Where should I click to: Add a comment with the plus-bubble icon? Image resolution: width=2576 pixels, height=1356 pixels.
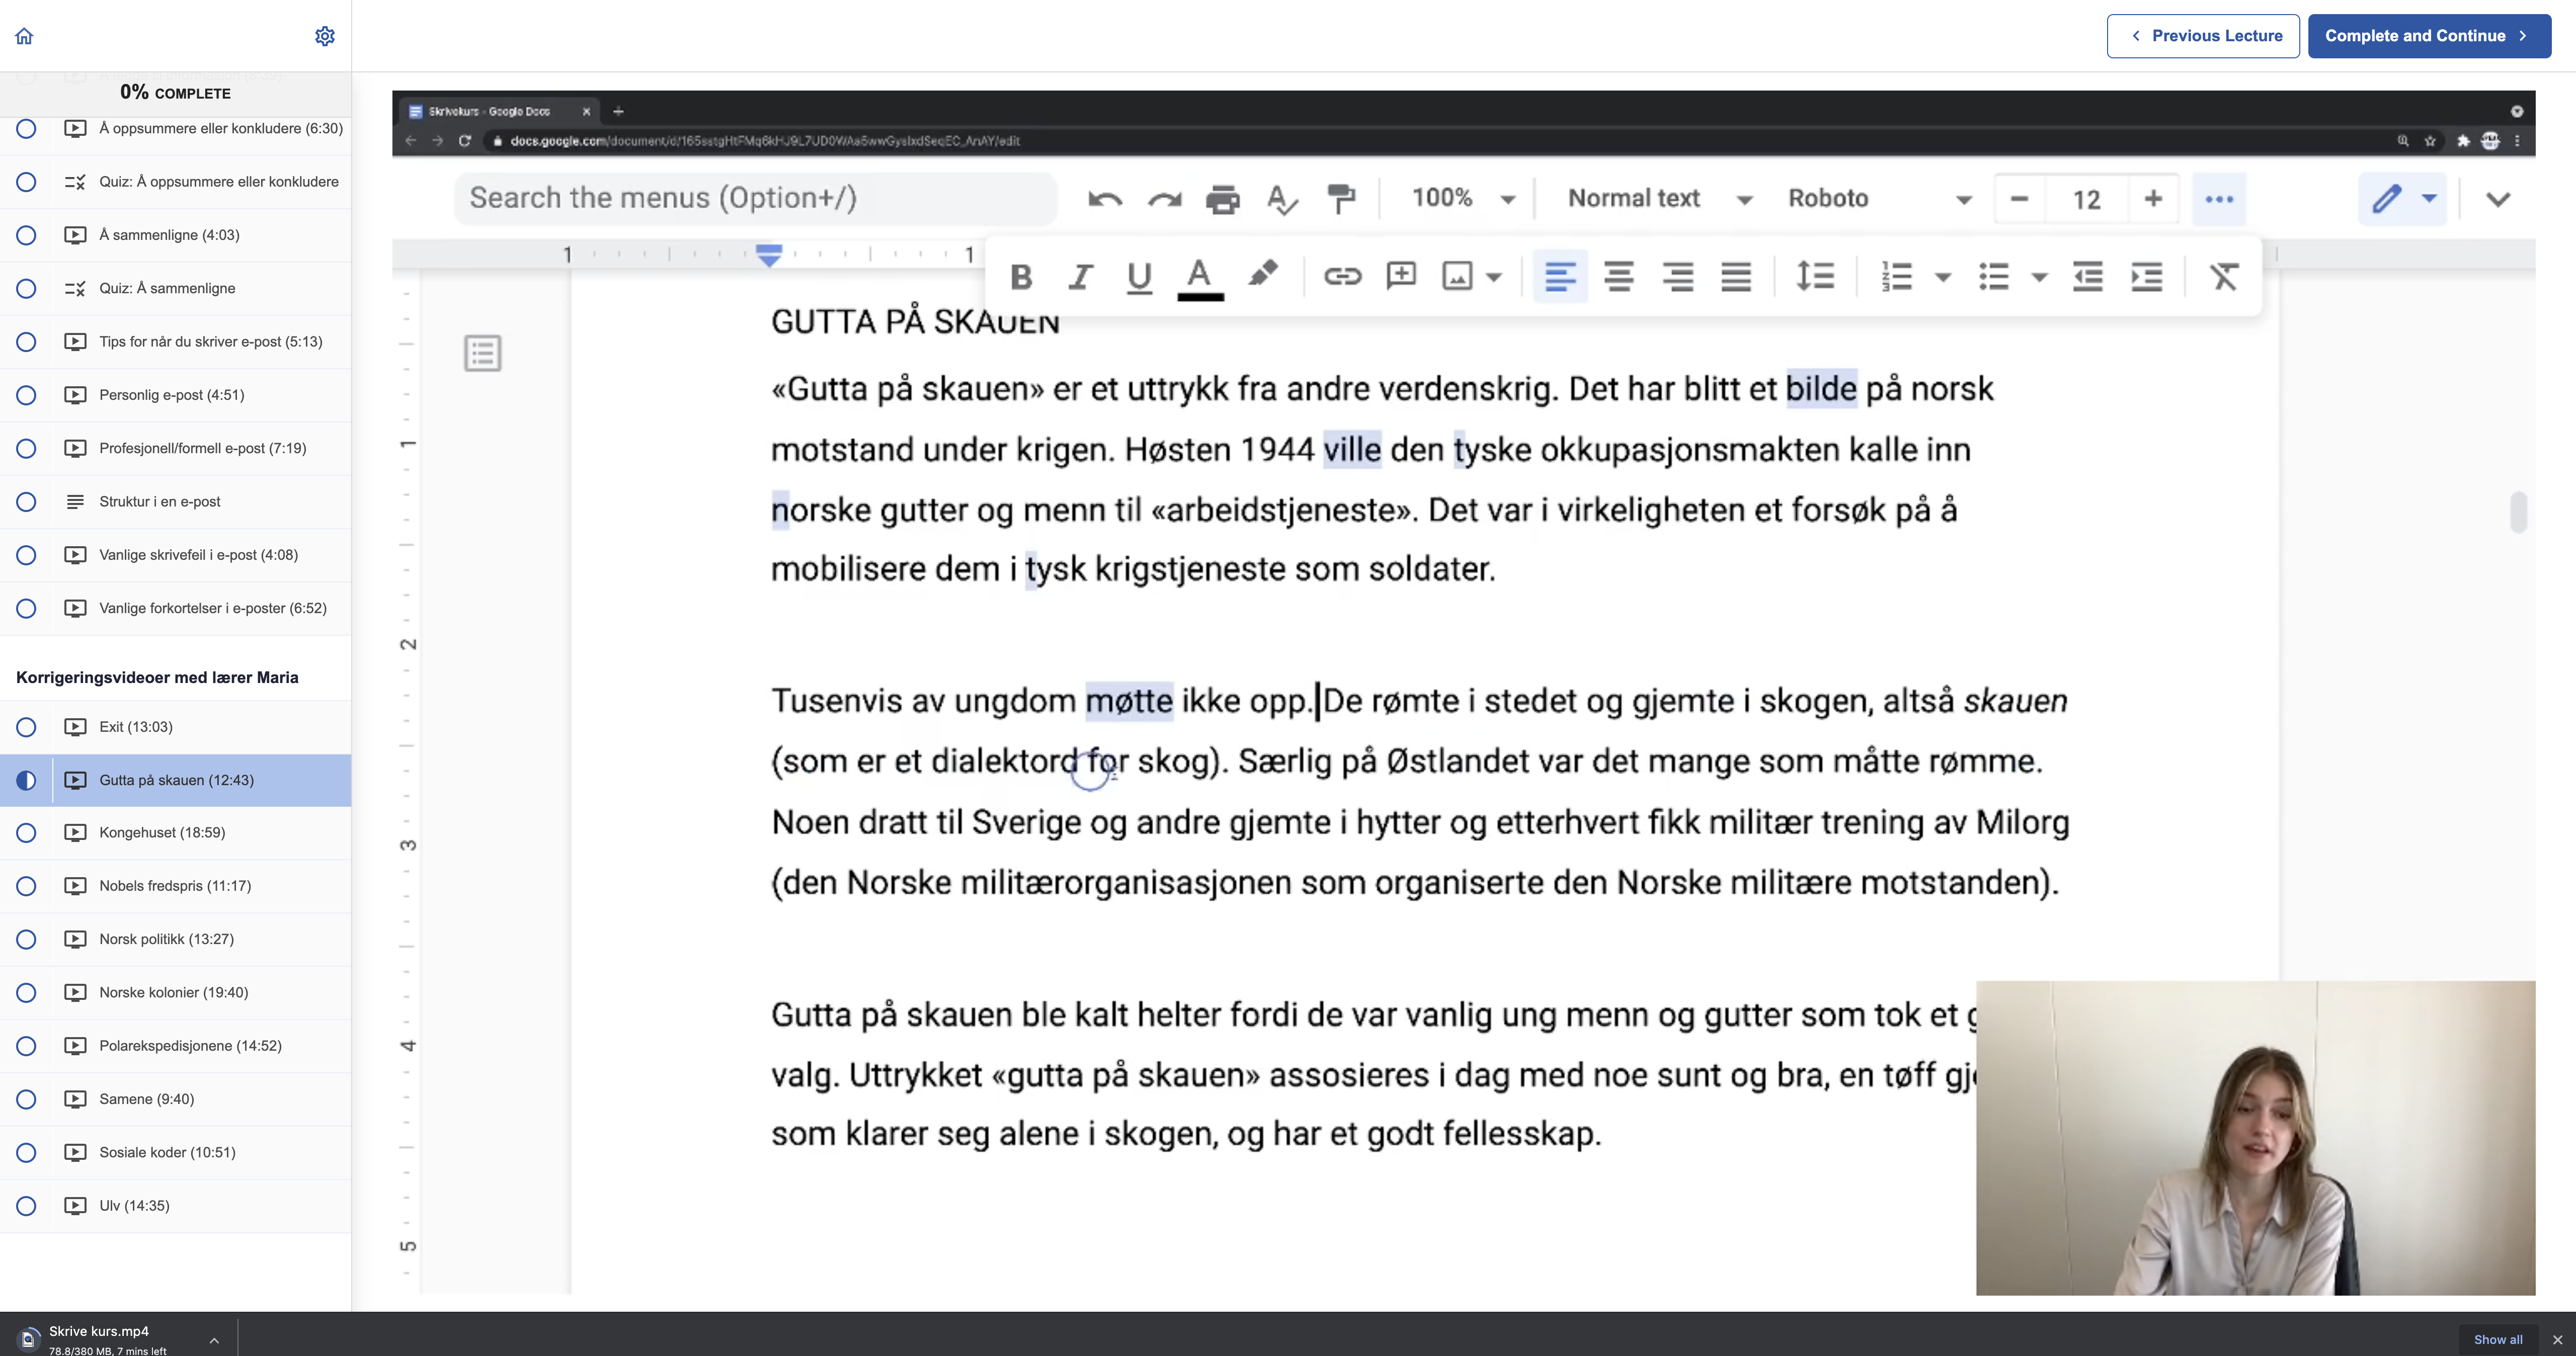tap(1401, 275)
